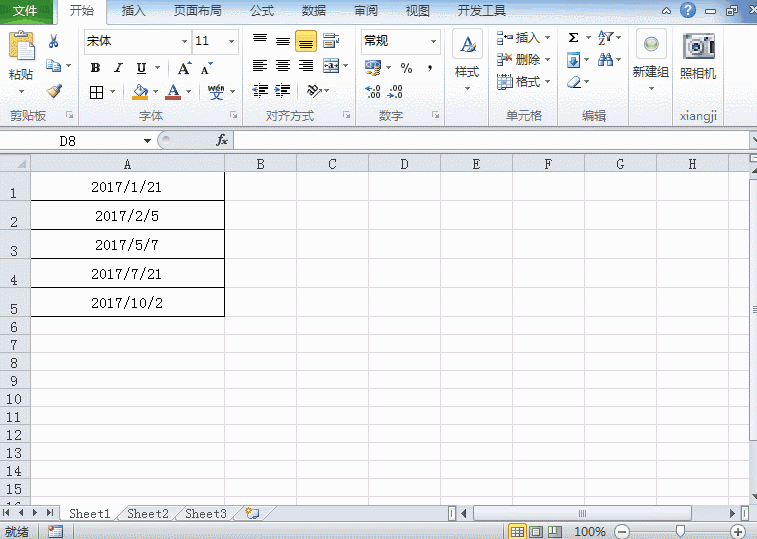Screen dimensions: 757x539
Task: Click Merge and Center icon
Action: [331, 66]
